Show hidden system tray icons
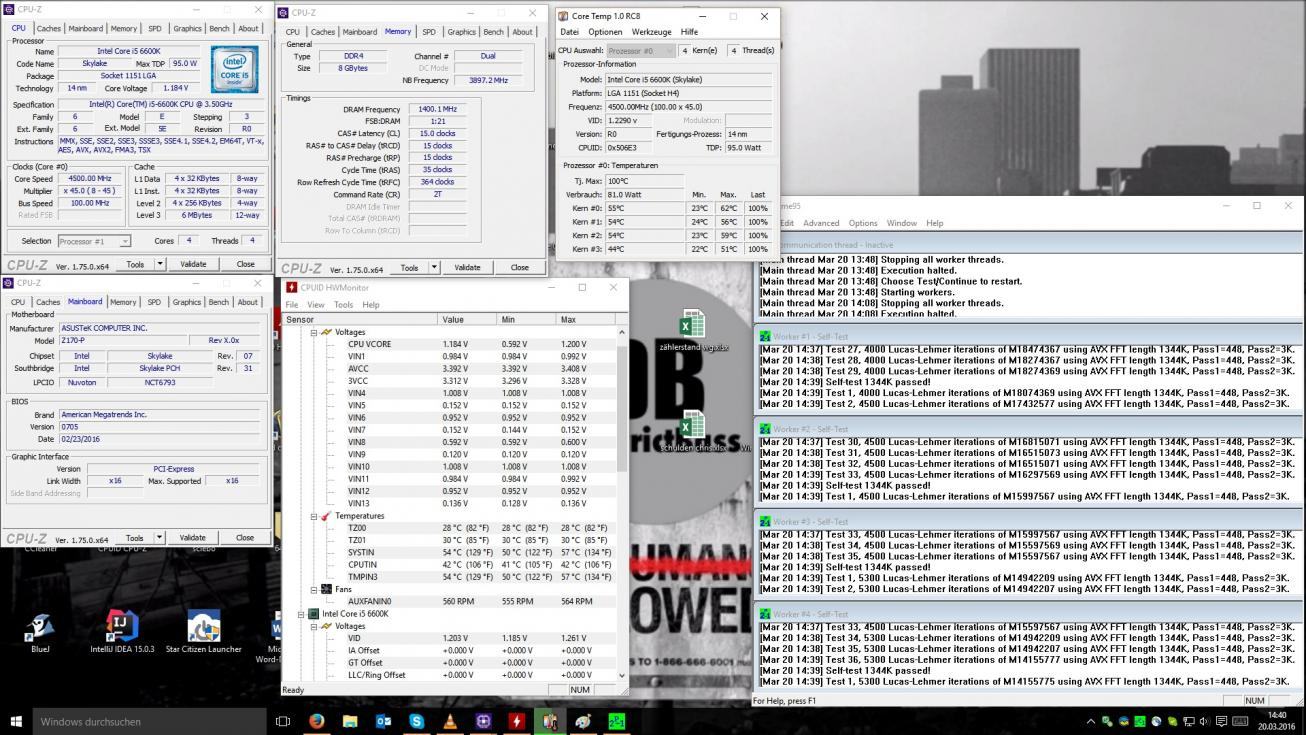This screenshot has width=1306, height=735. pyautogui.click(x=1090, y=721)
